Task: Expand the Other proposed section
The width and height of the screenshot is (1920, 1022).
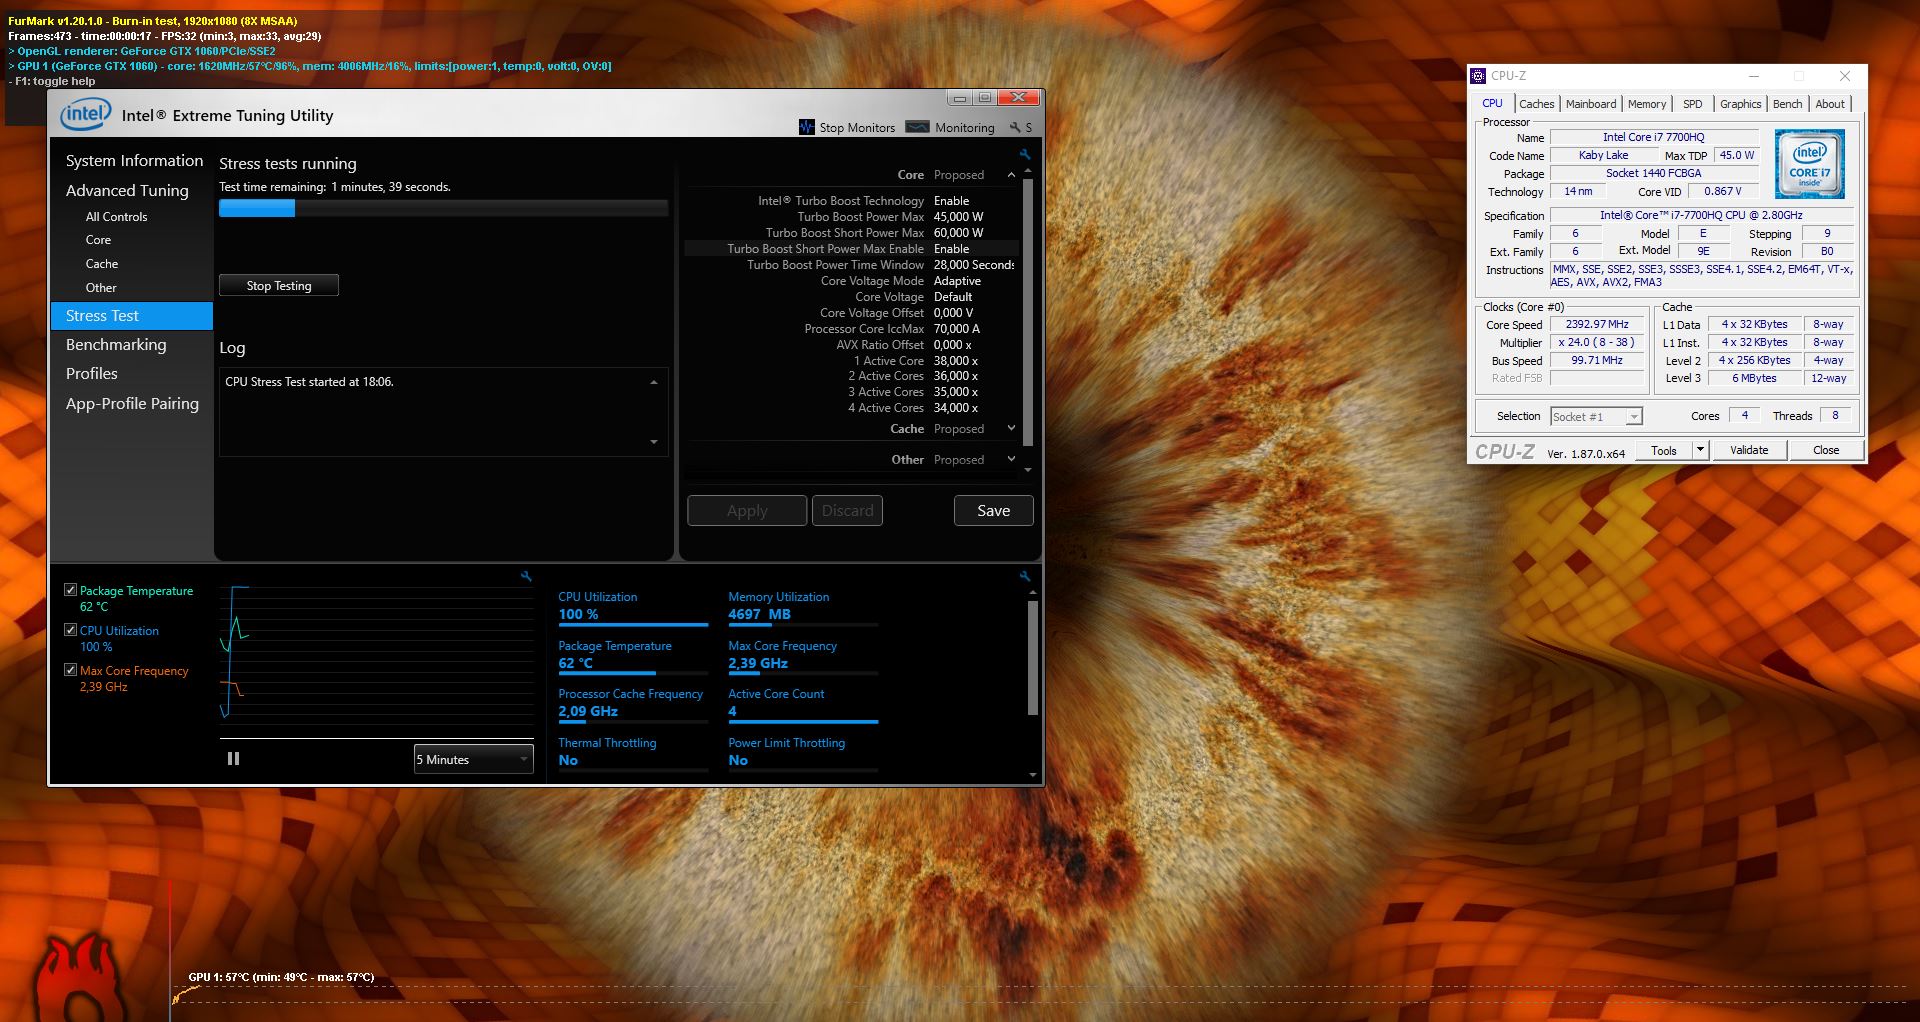Action: tap(1011, 459)
